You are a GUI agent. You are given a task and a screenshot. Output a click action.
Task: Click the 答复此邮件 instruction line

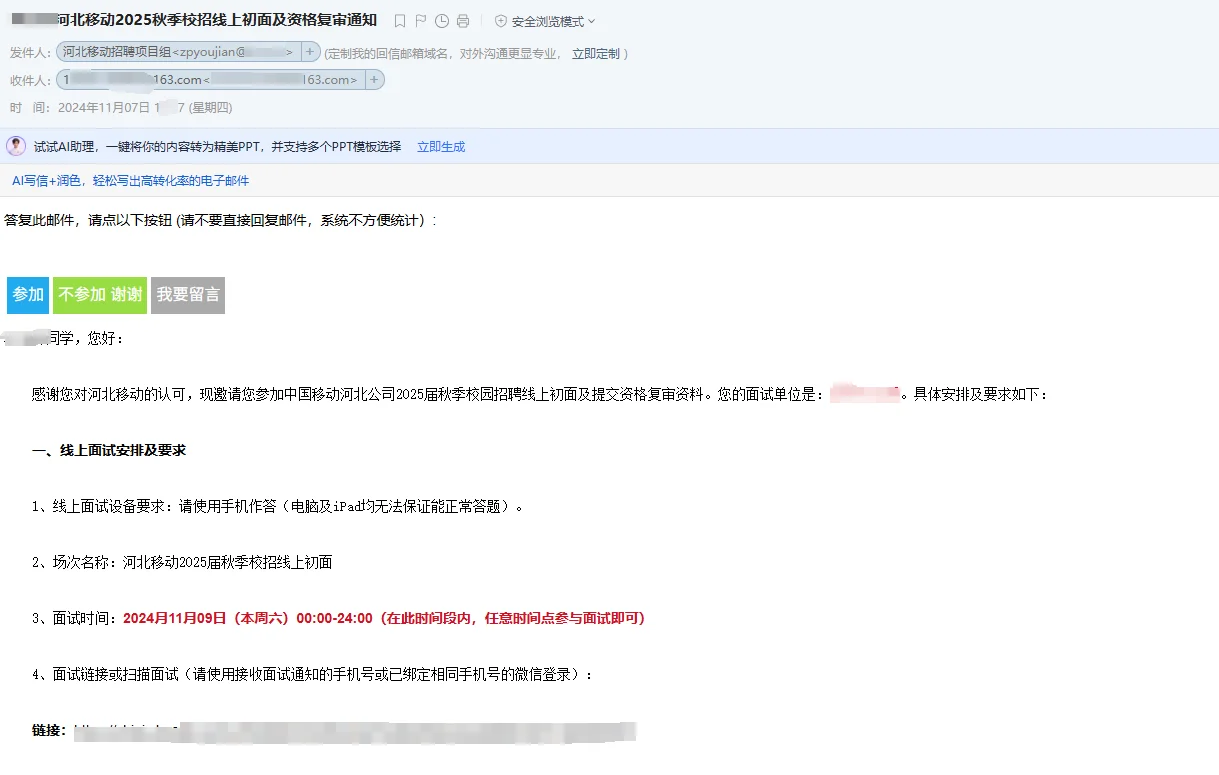click(221, 220)
